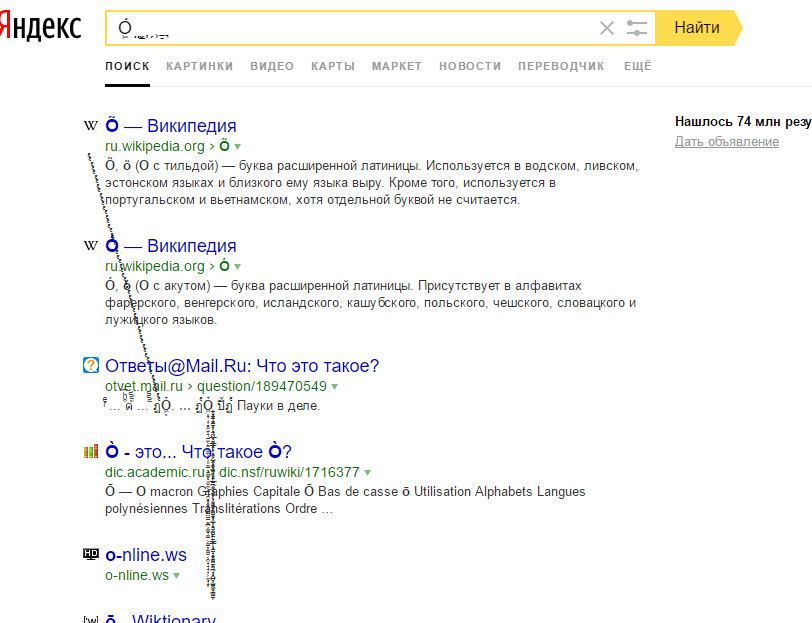Open the Ó — Википедия result
The image size is (812, 623).
[x=170, y=245]
